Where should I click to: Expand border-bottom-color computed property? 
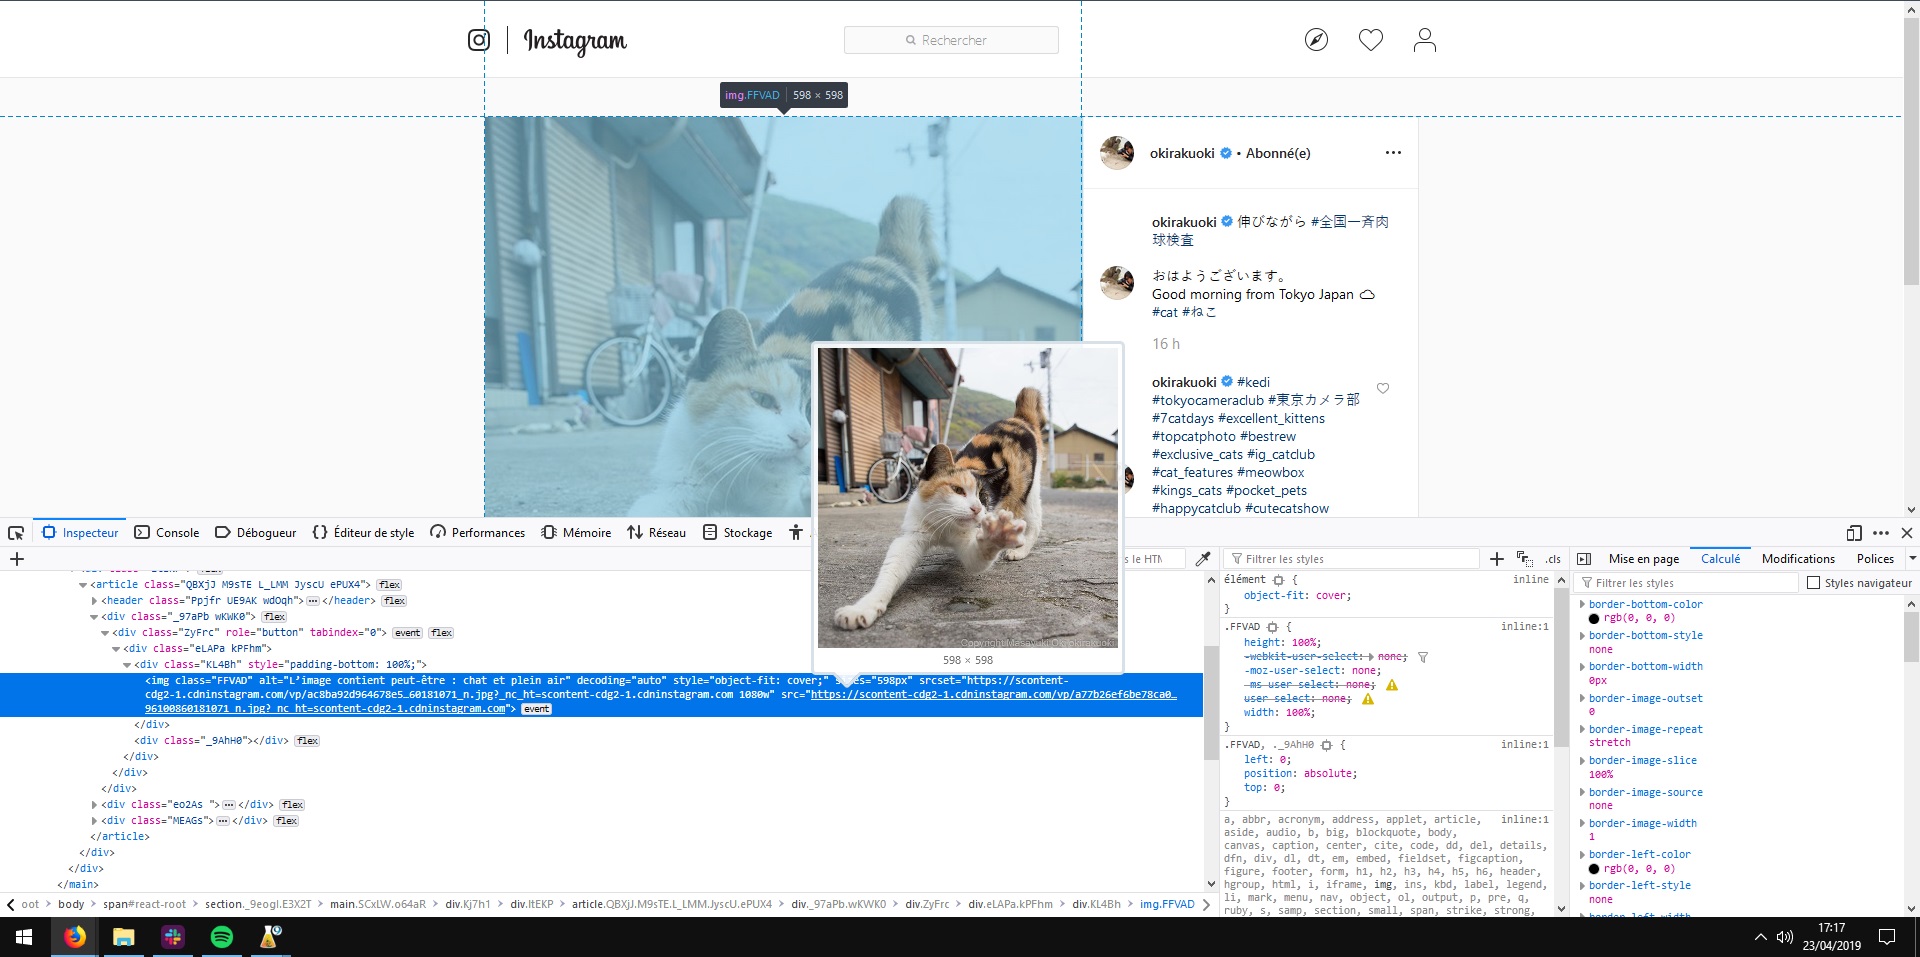click(x=1582, y=604)
